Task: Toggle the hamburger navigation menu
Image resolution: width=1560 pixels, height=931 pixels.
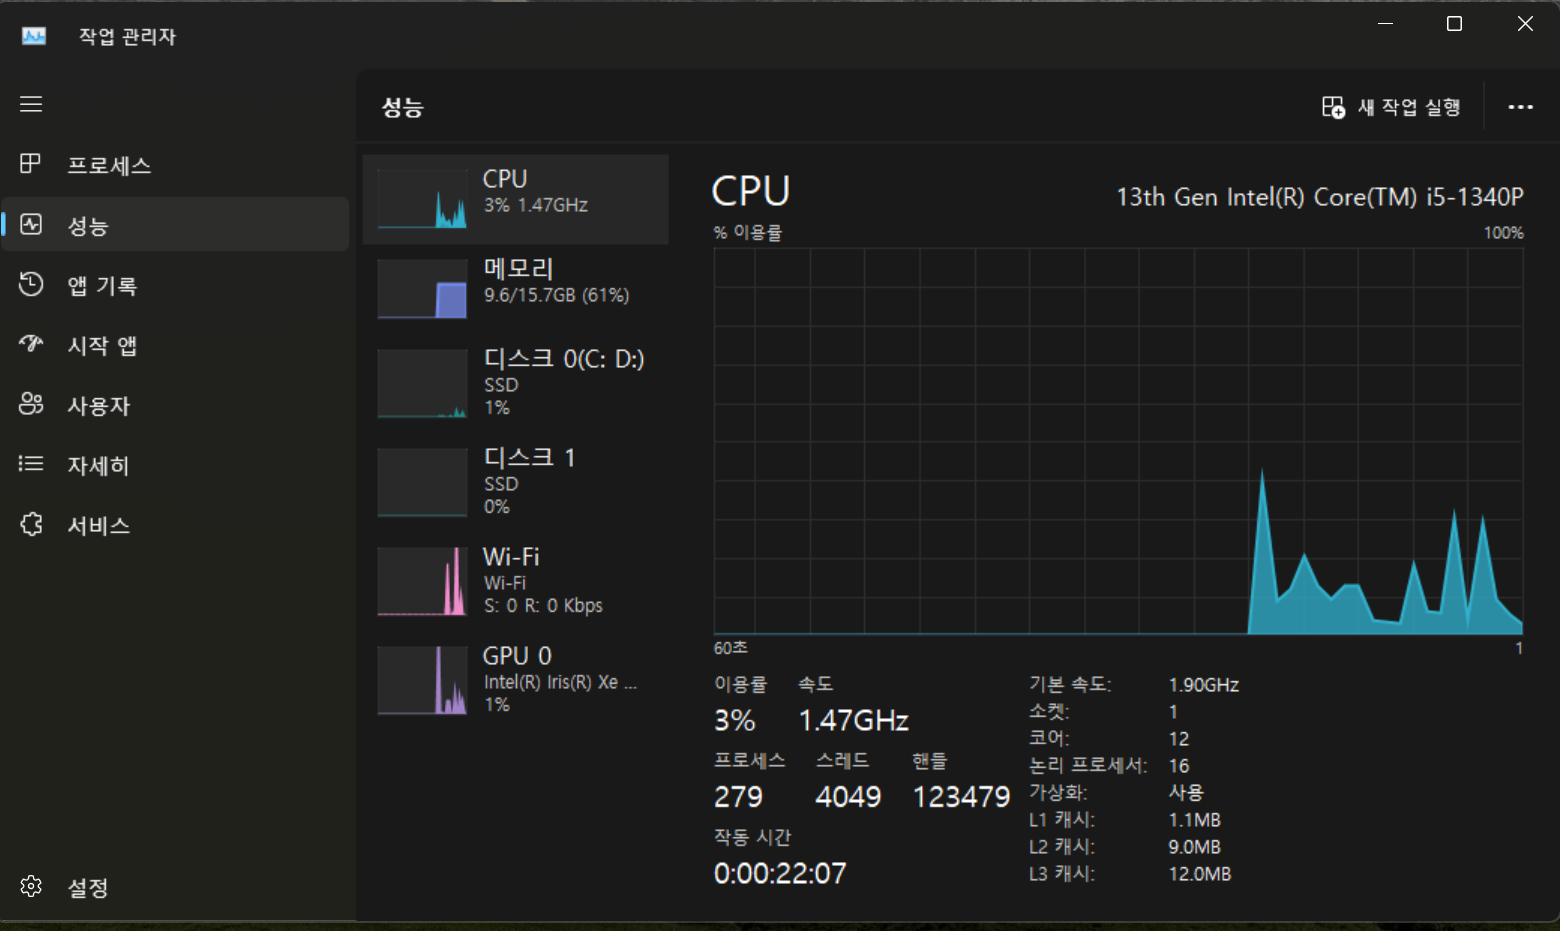Action: [31, 104]
